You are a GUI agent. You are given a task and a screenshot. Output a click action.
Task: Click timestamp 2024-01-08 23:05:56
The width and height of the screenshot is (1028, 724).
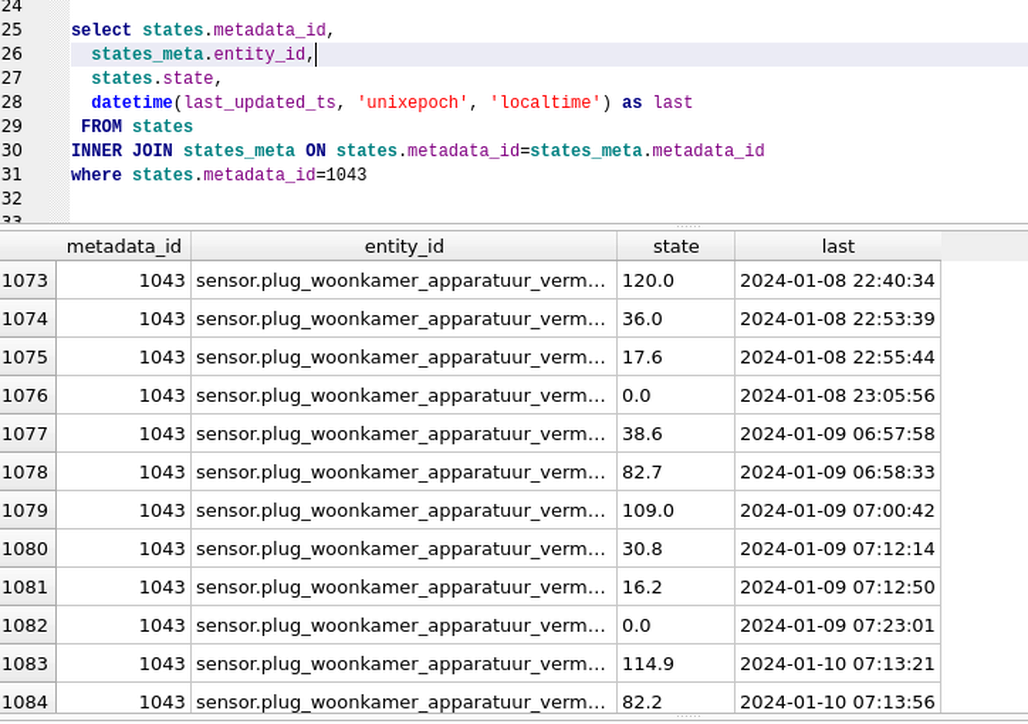tap(837, 395)
